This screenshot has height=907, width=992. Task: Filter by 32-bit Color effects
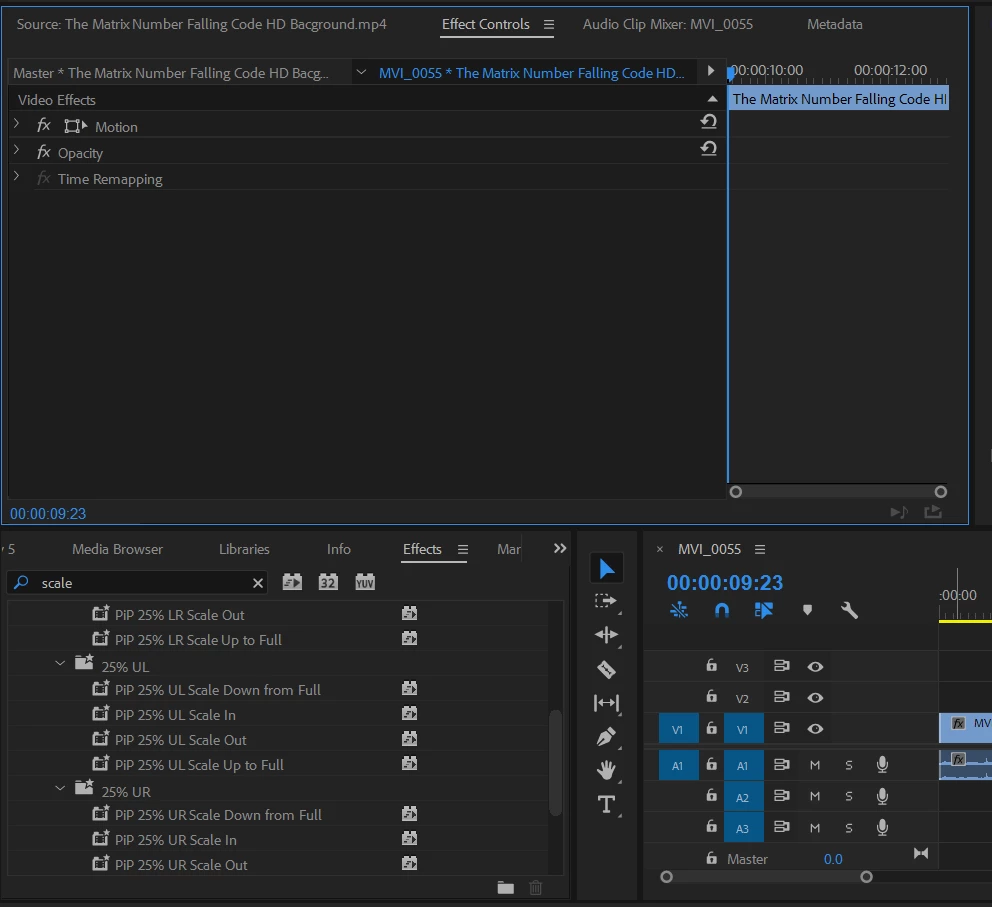pos(328,582)
